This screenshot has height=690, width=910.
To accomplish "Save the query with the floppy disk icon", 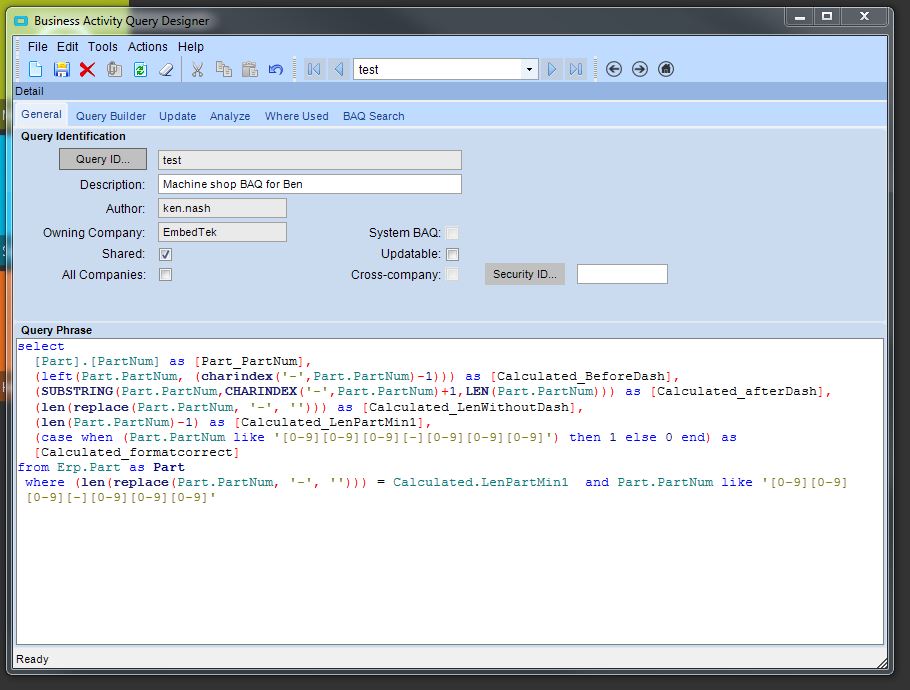I will click(x=62, y=69).
